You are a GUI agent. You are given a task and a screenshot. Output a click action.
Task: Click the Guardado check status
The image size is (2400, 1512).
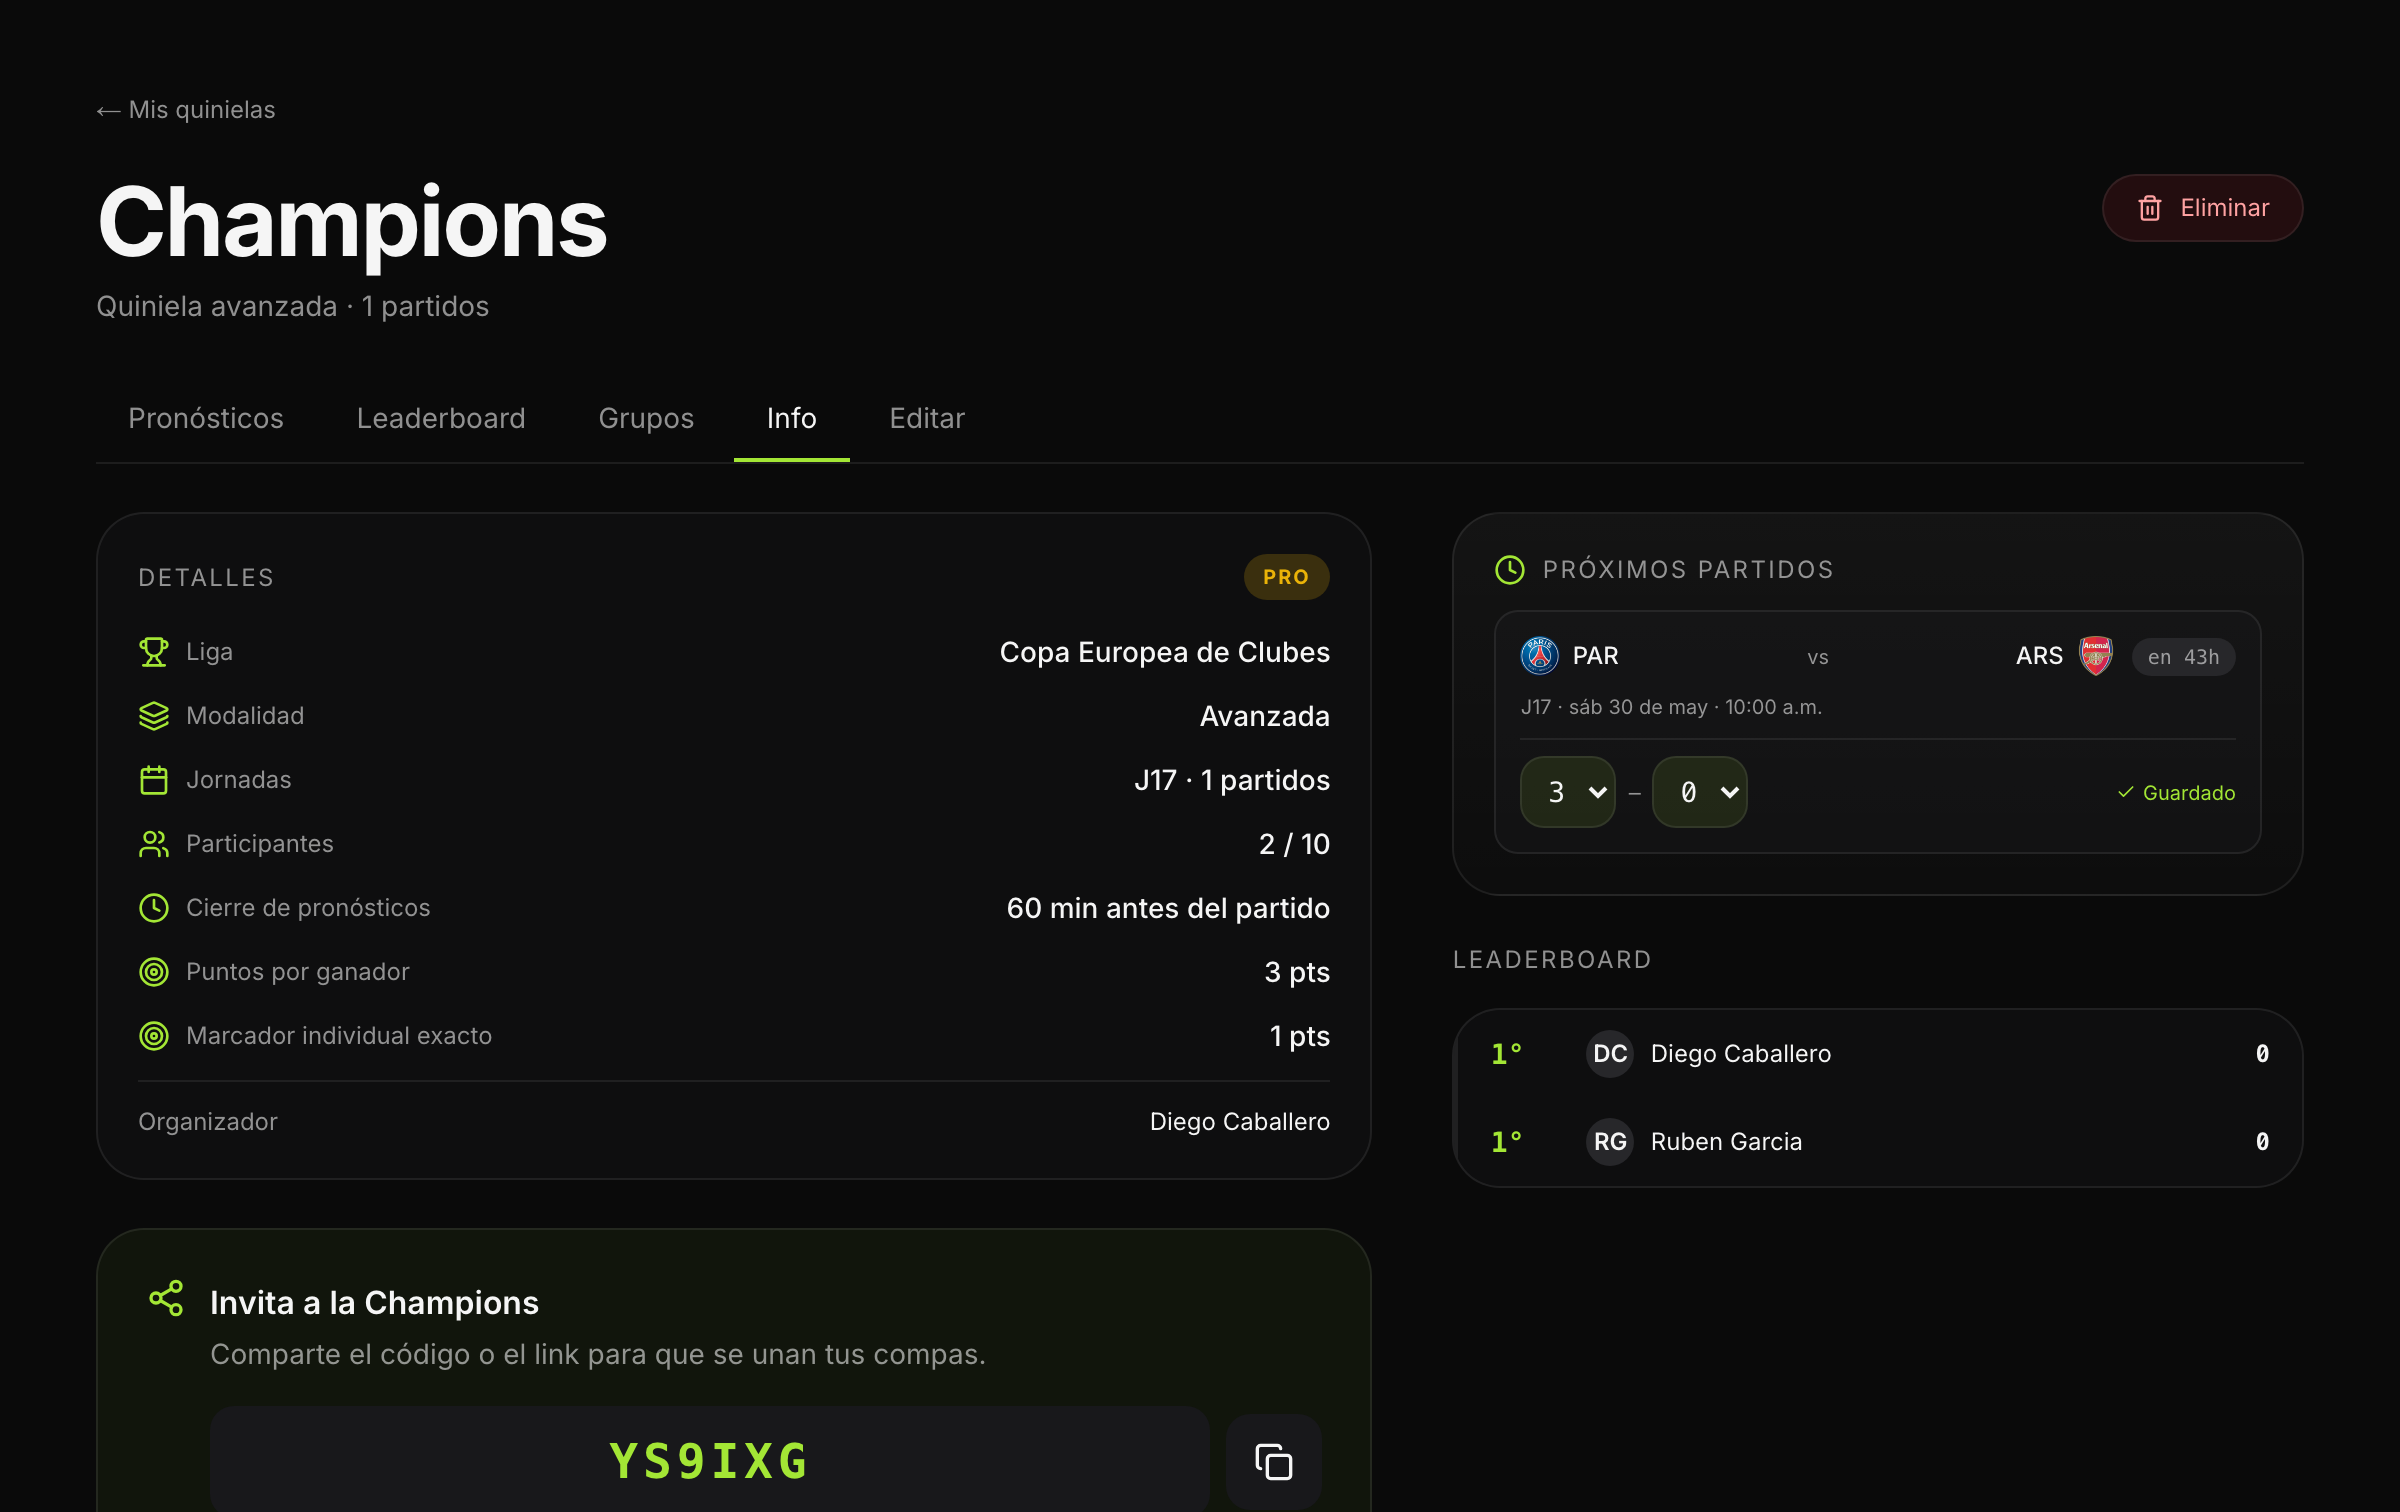coord(2176,793)
